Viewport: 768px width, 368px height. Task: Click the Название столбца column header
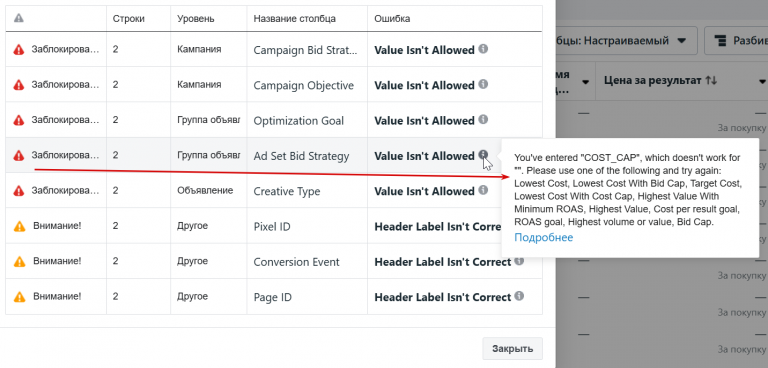click(x=294, y=19)
